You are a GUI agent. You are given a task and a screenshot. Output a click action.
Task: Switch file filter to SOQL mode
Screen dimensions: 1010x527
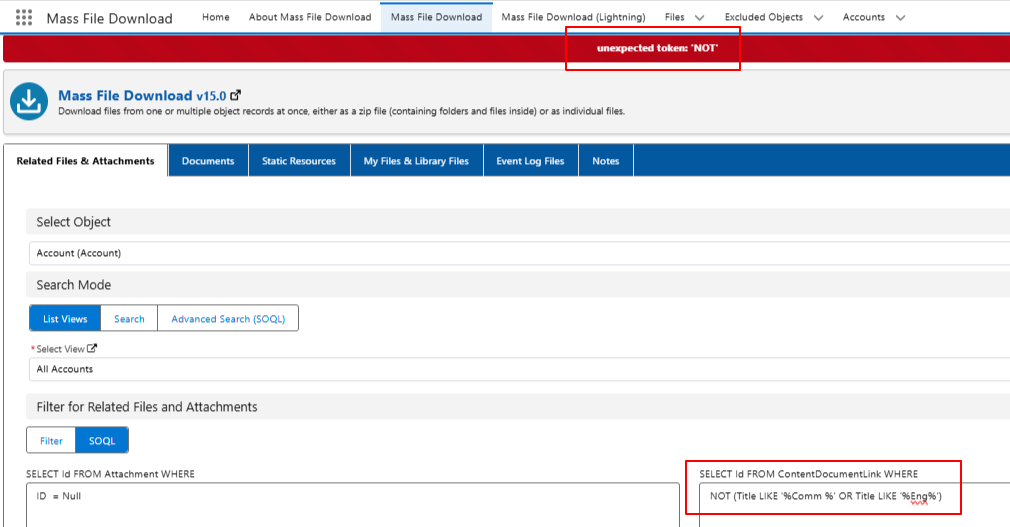[x=102, y=441]
